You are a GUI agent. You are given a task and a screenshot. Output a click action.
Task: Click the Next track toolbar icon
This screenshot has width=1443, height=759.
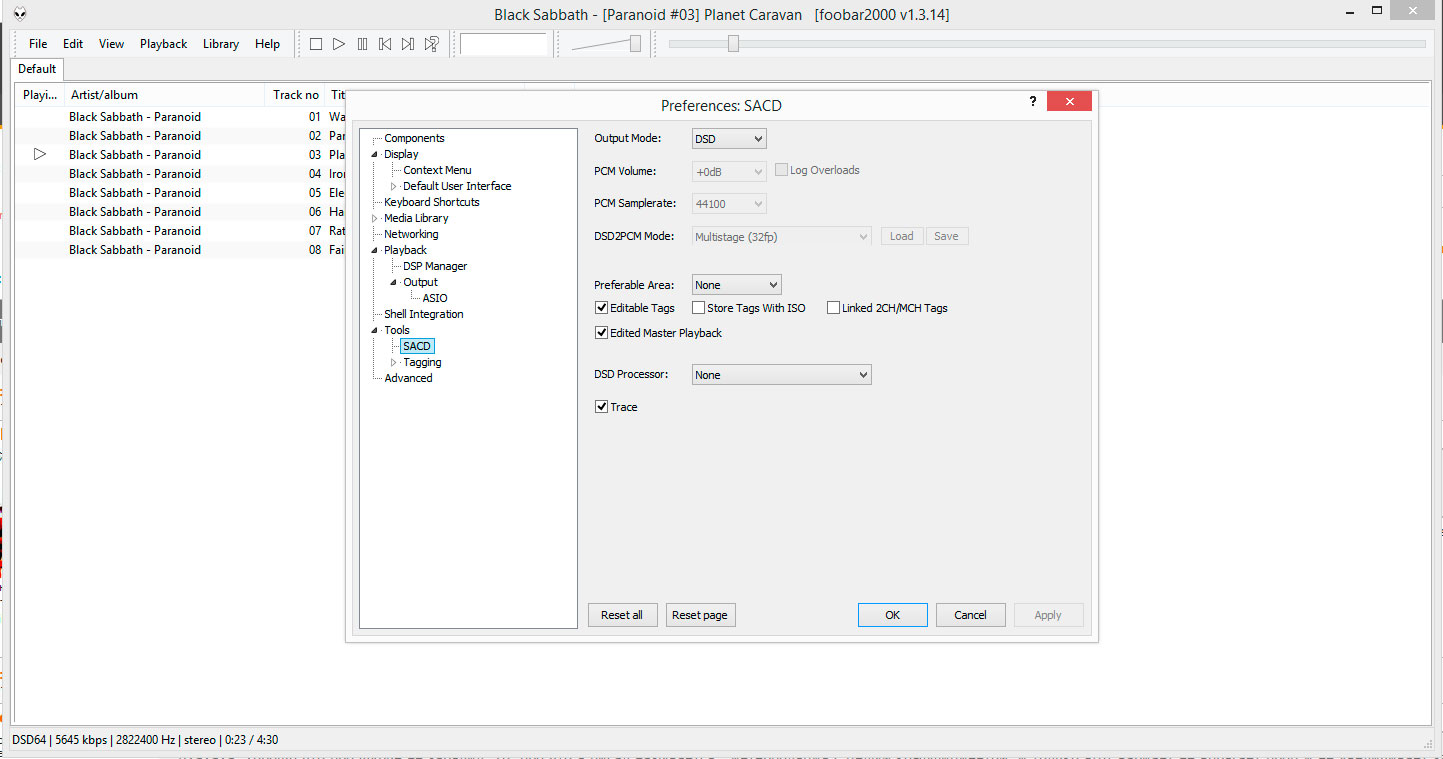click(x=408, y=44)
